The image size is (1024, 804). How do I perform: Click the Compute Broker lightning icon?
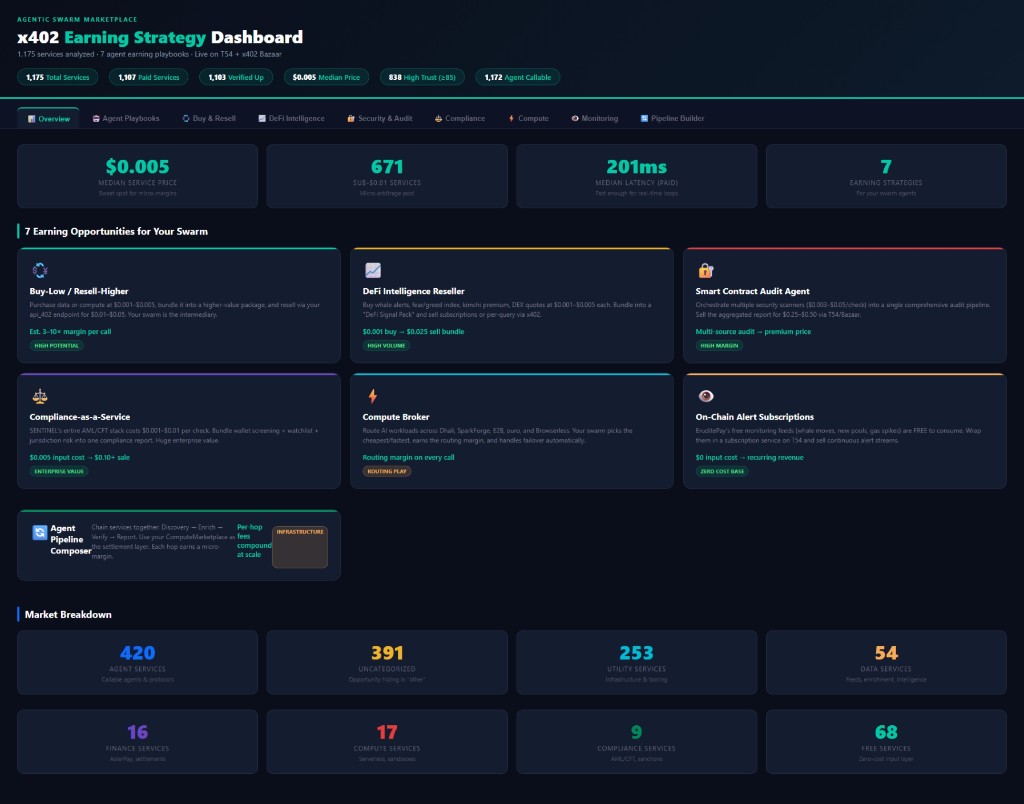pyautogui.click(x=374, y=396)
